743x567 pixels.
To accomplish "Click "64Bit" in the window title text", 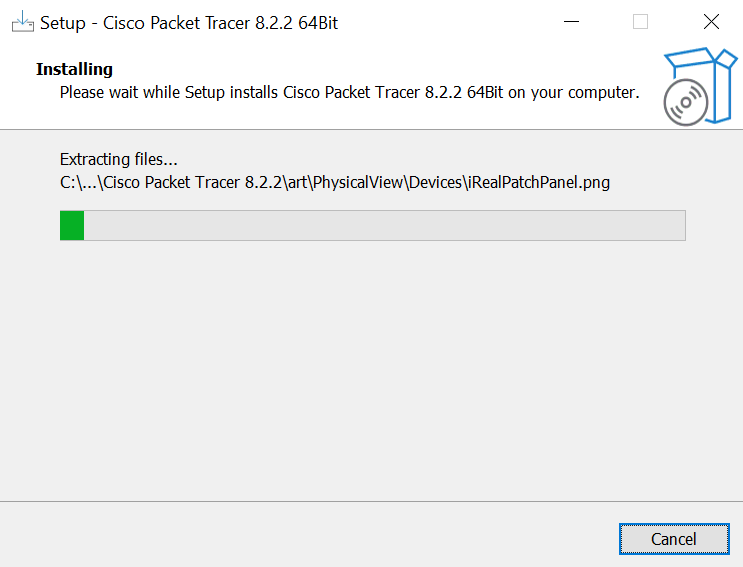I will tap(318, 22).
